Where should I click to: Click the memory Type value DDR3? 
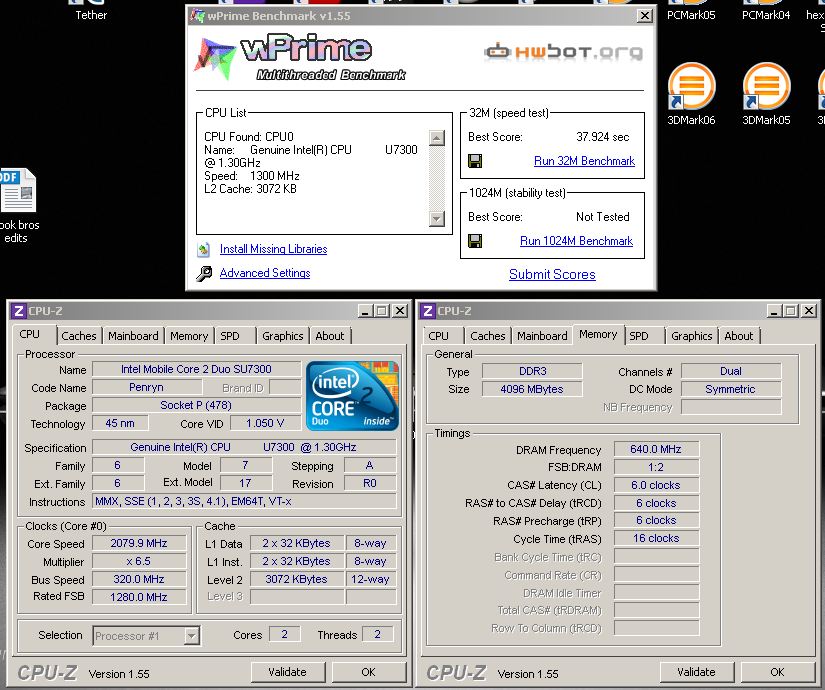point(532,371)
